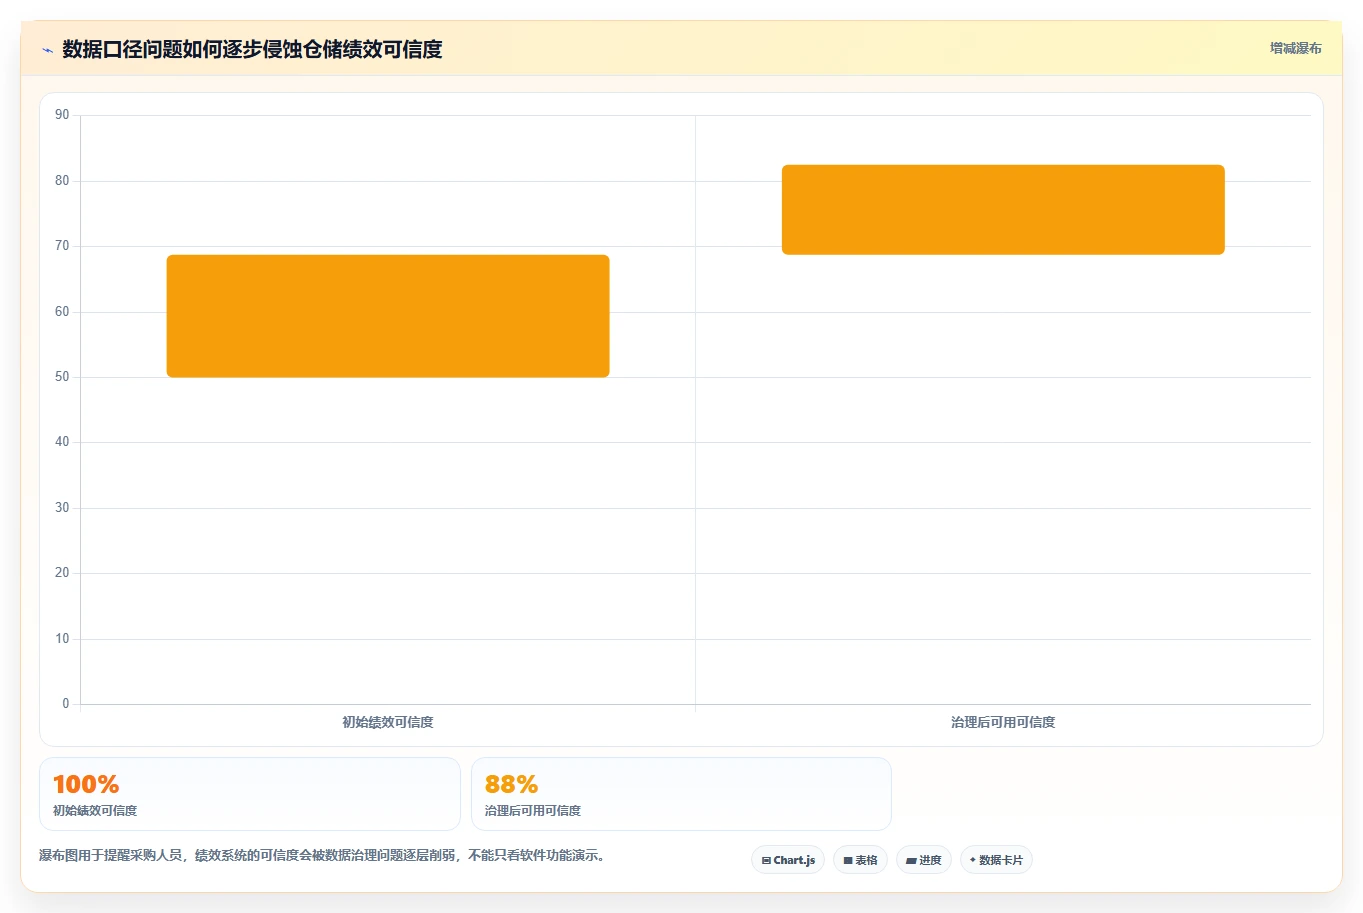The width and height of the screenshot is (1363, 913).
Task: Click the 初始绩效可信度 label under 100%
Action: [x=95, y=811]
